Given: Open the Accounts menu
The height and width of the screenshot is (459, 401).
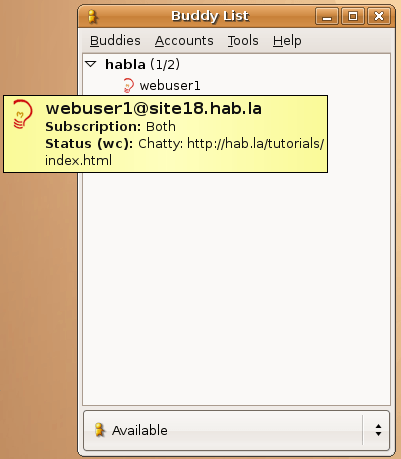Looking at the screenshot, I should 184,41.
